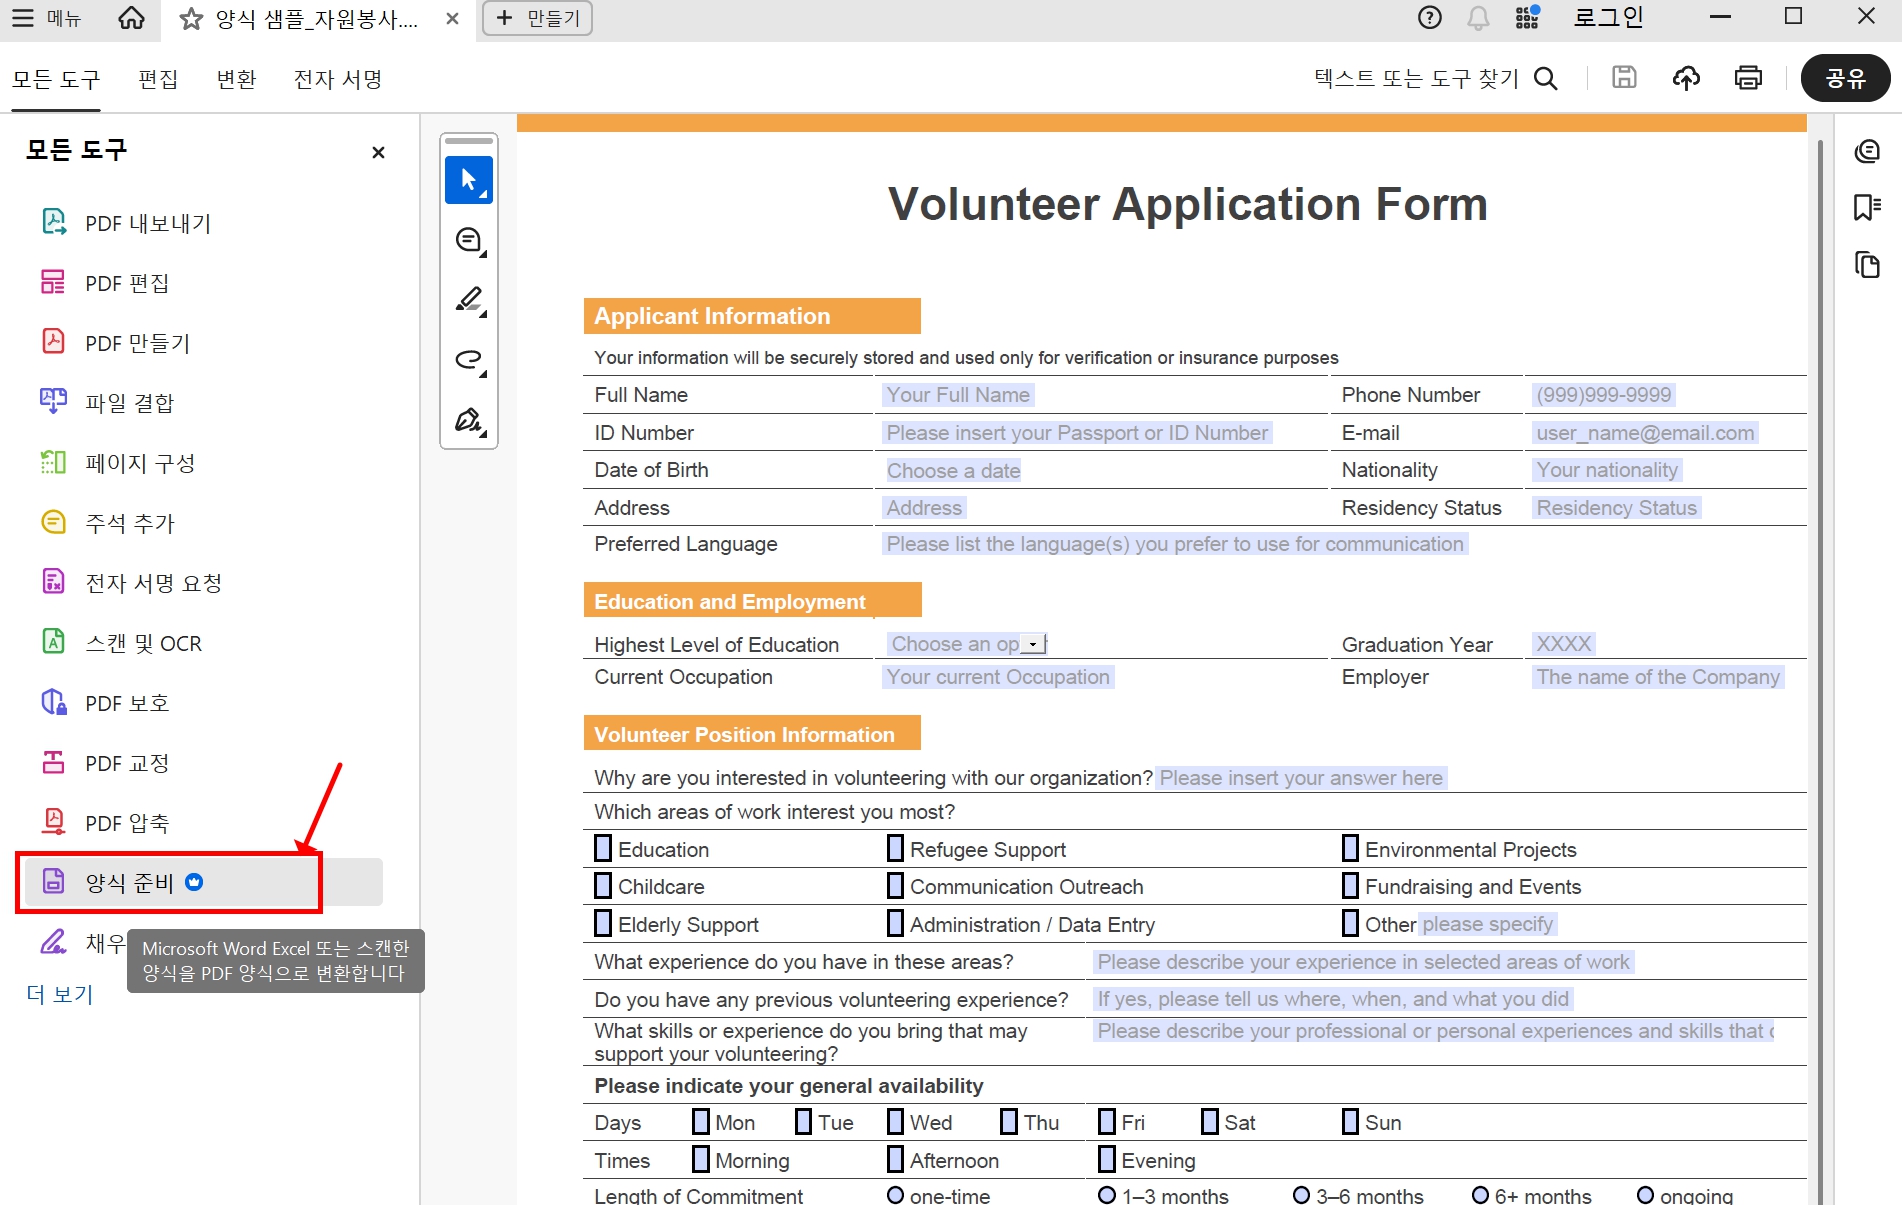Select the one-time commitment radio button
Viewport: 1902px width, 1205px height.
click(895, 1195)
